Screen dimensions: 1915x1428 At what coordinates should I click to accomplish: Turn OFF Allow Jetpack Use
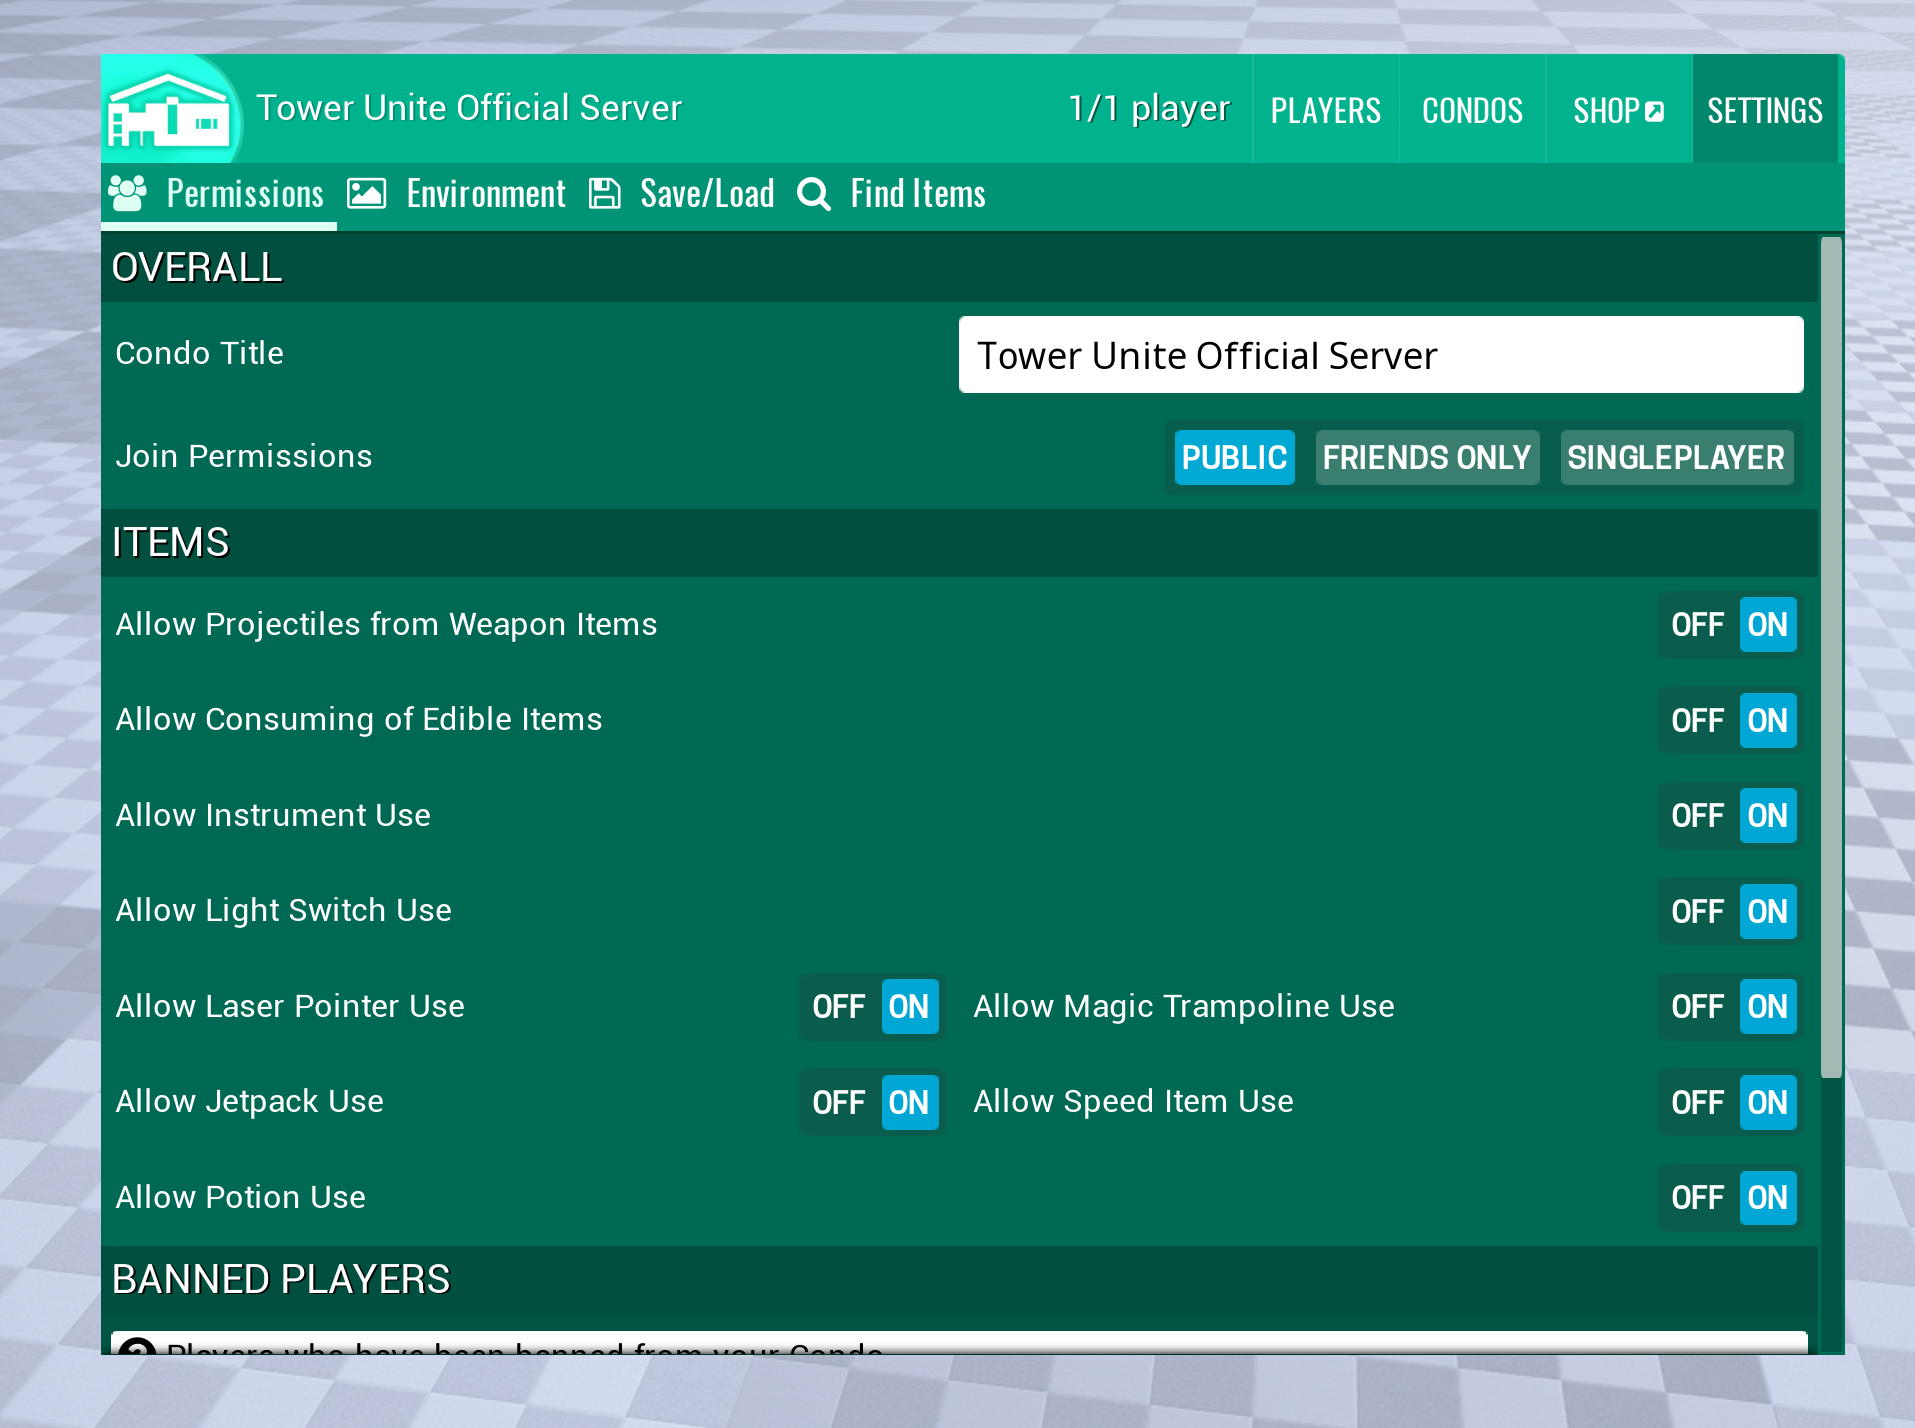pyautogui.click(x=838, y=1102)
